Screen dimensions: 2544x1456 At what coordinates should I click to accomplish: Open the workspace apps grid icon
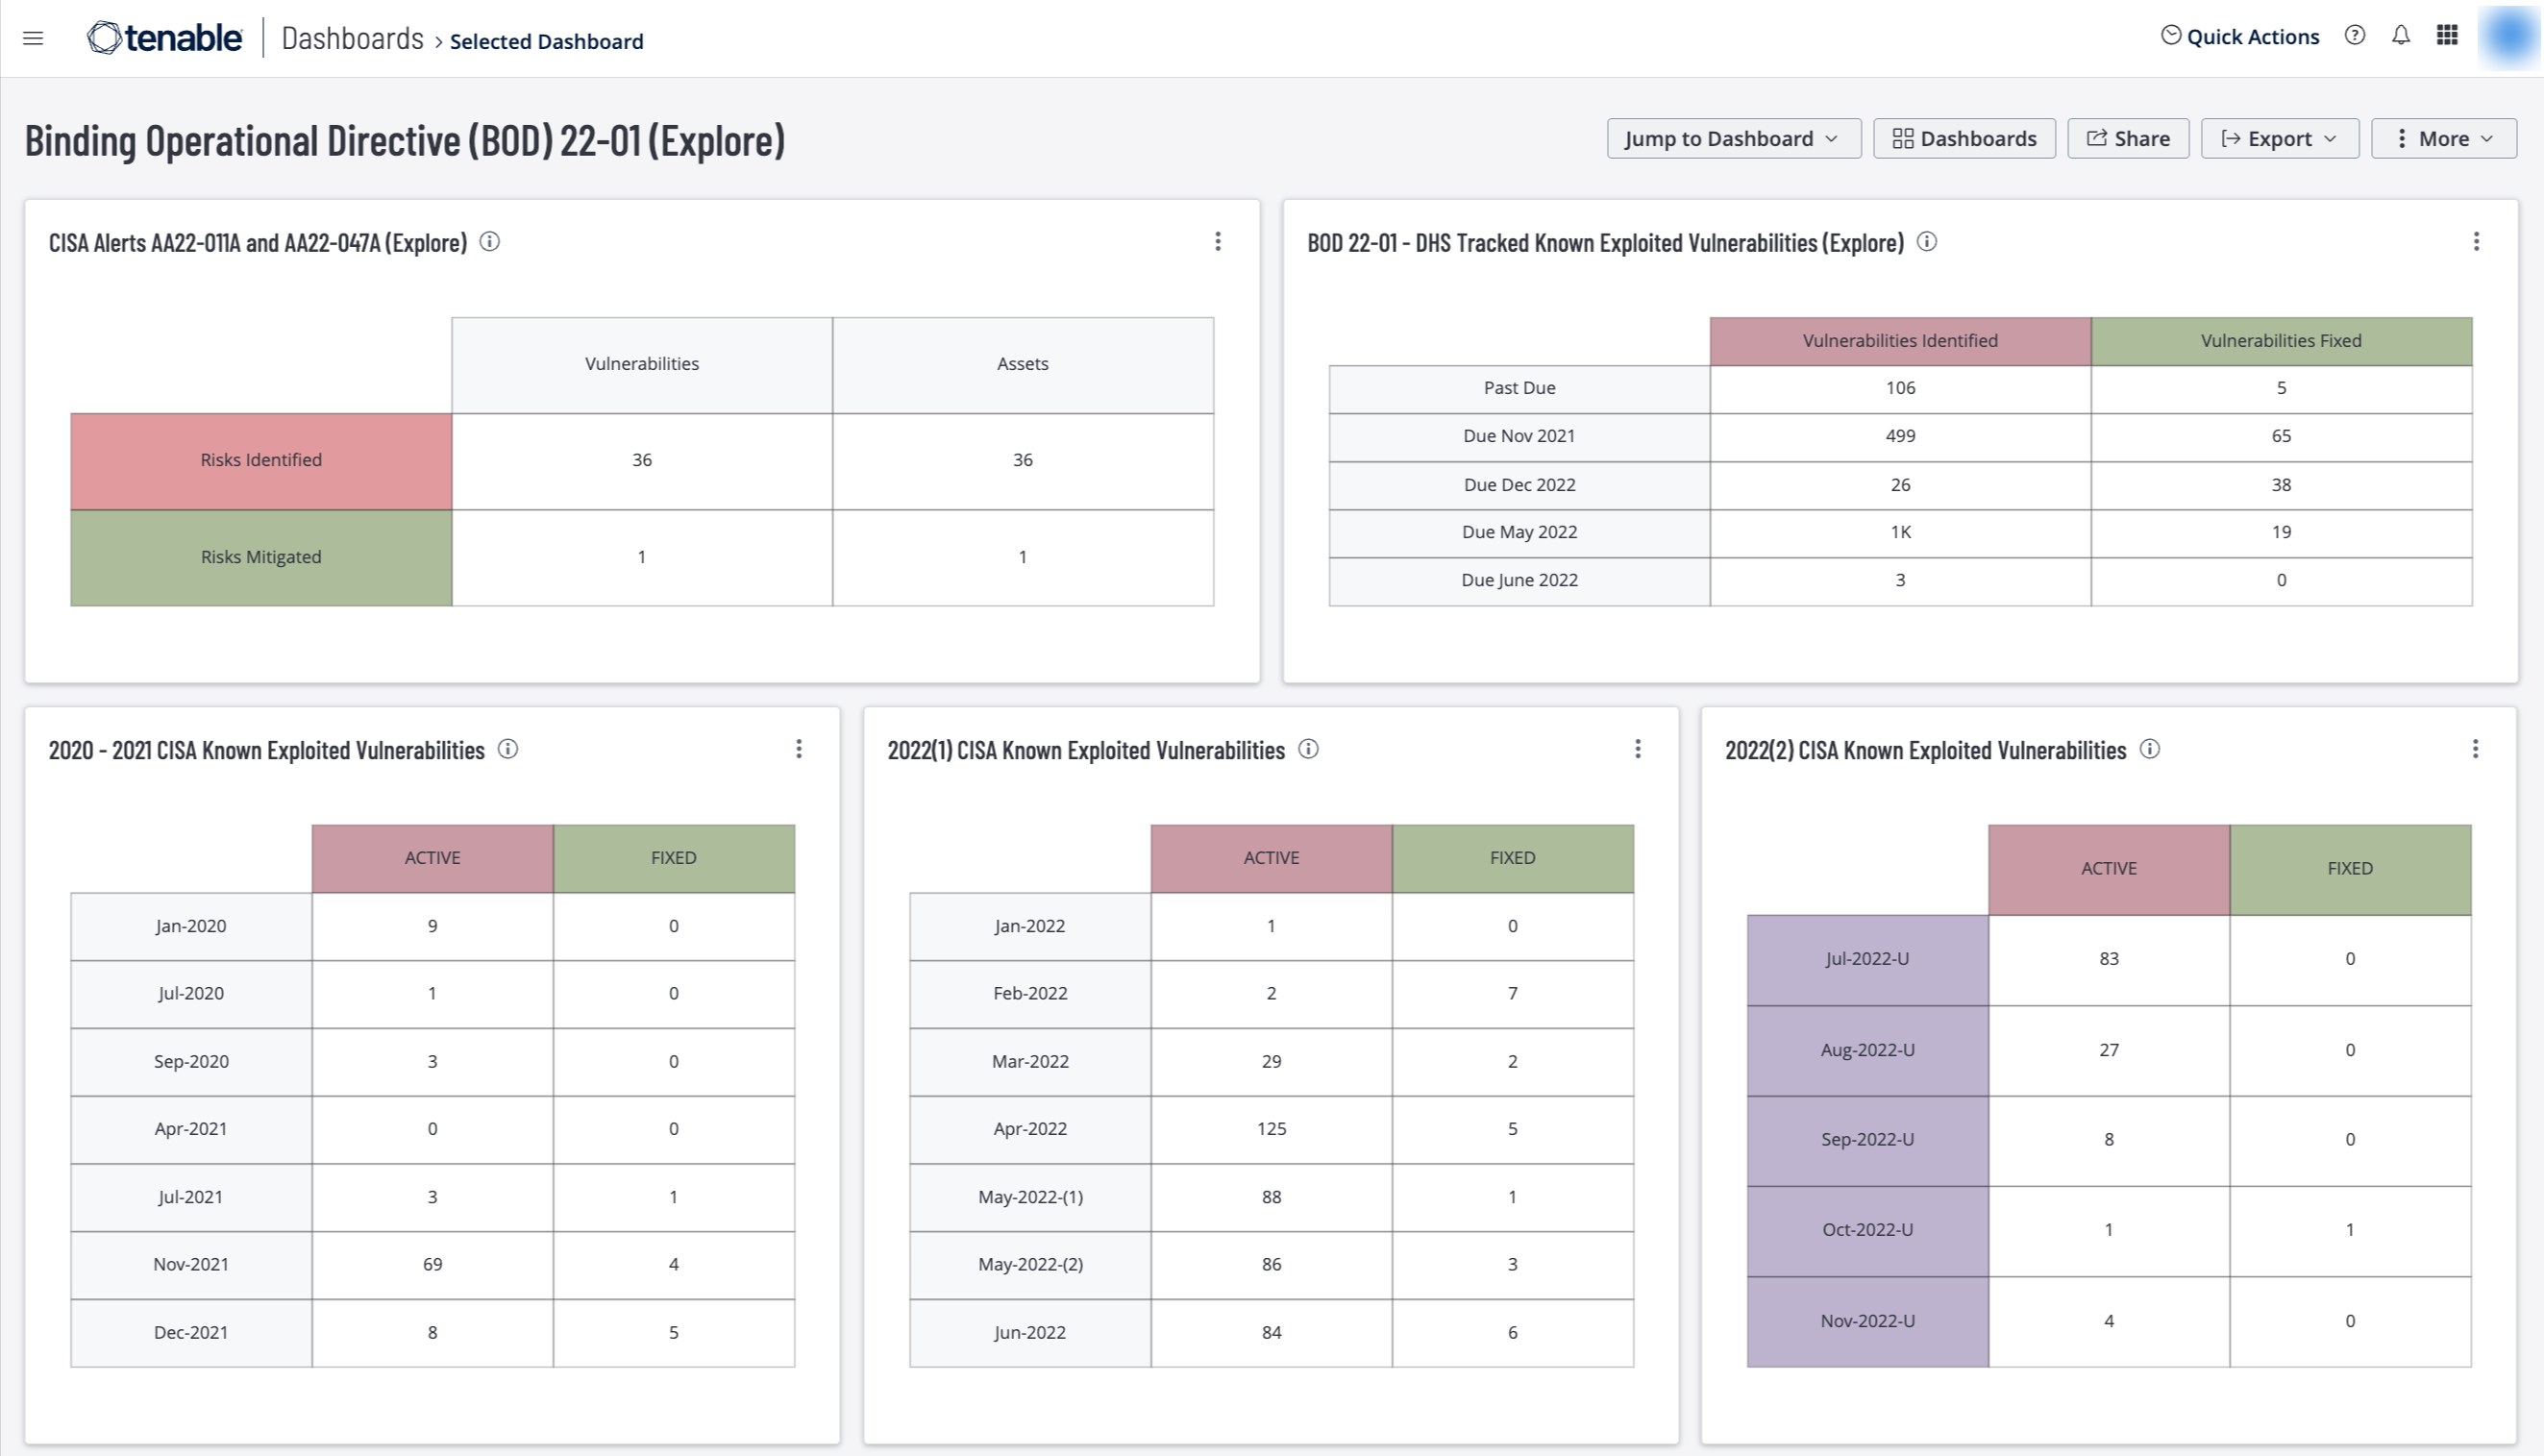pos(2447,36)
